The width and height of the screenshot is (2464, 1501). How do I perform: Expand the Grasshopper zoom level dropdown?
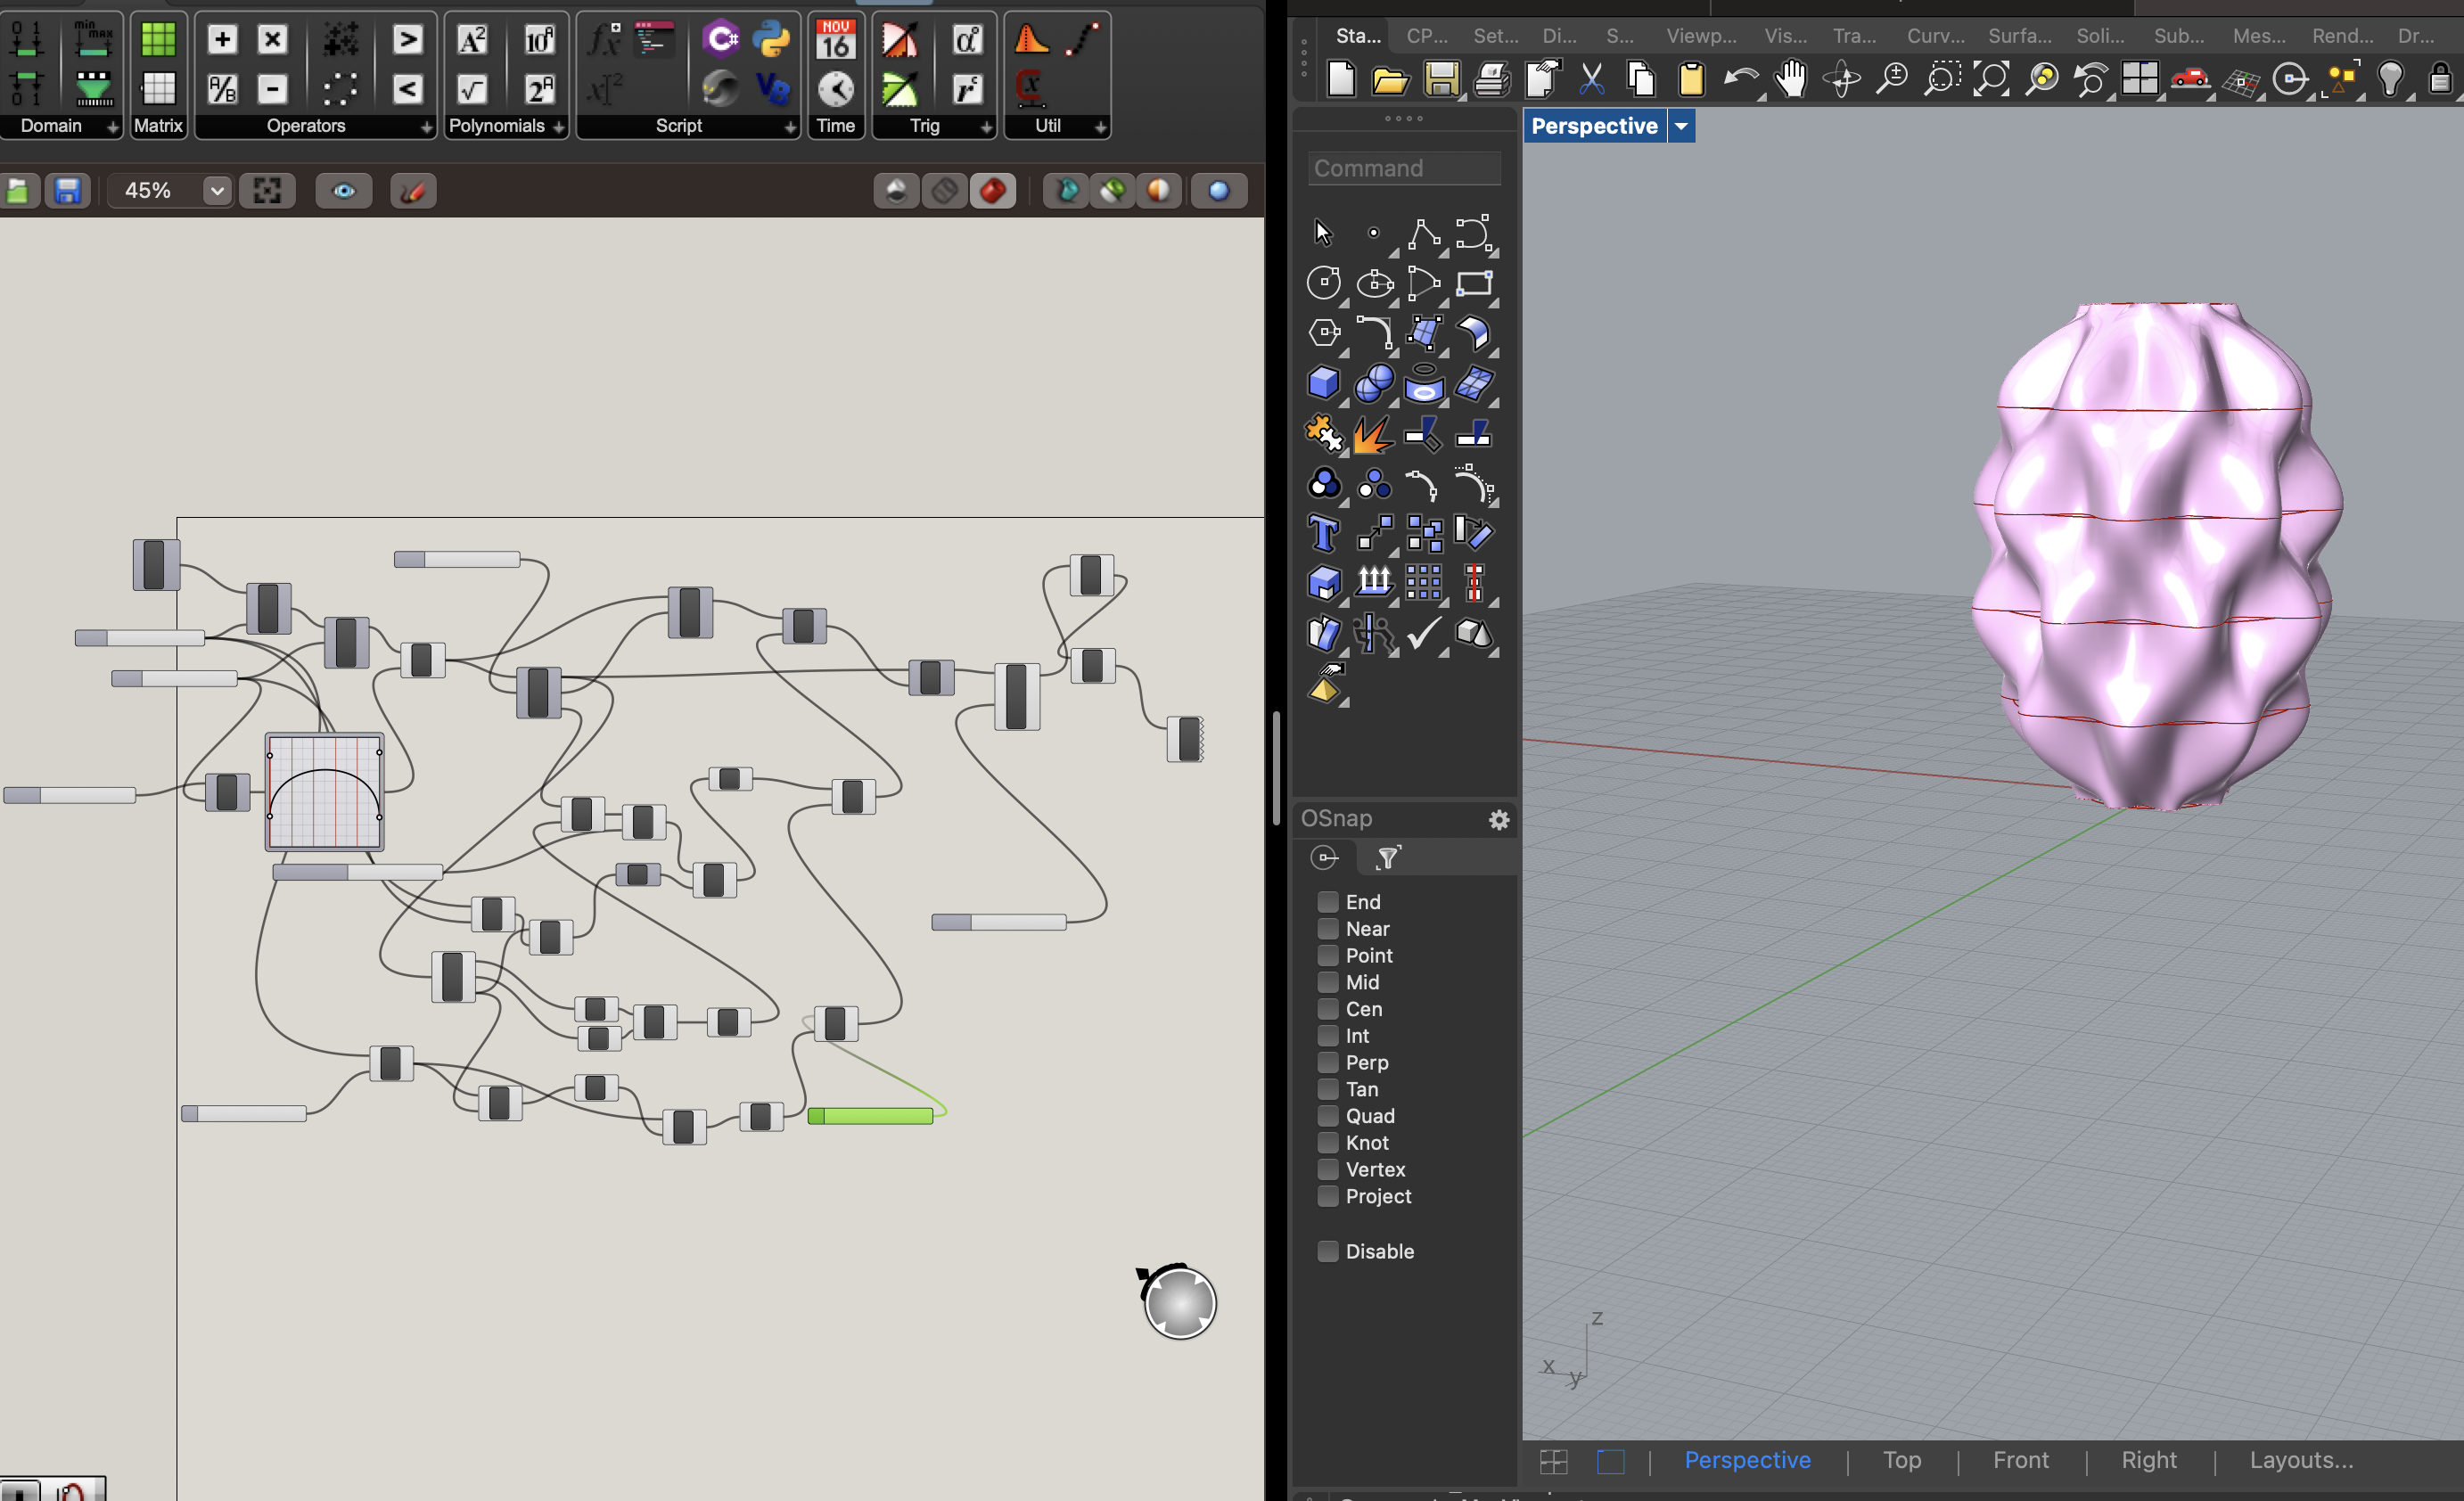coord(213,190)
